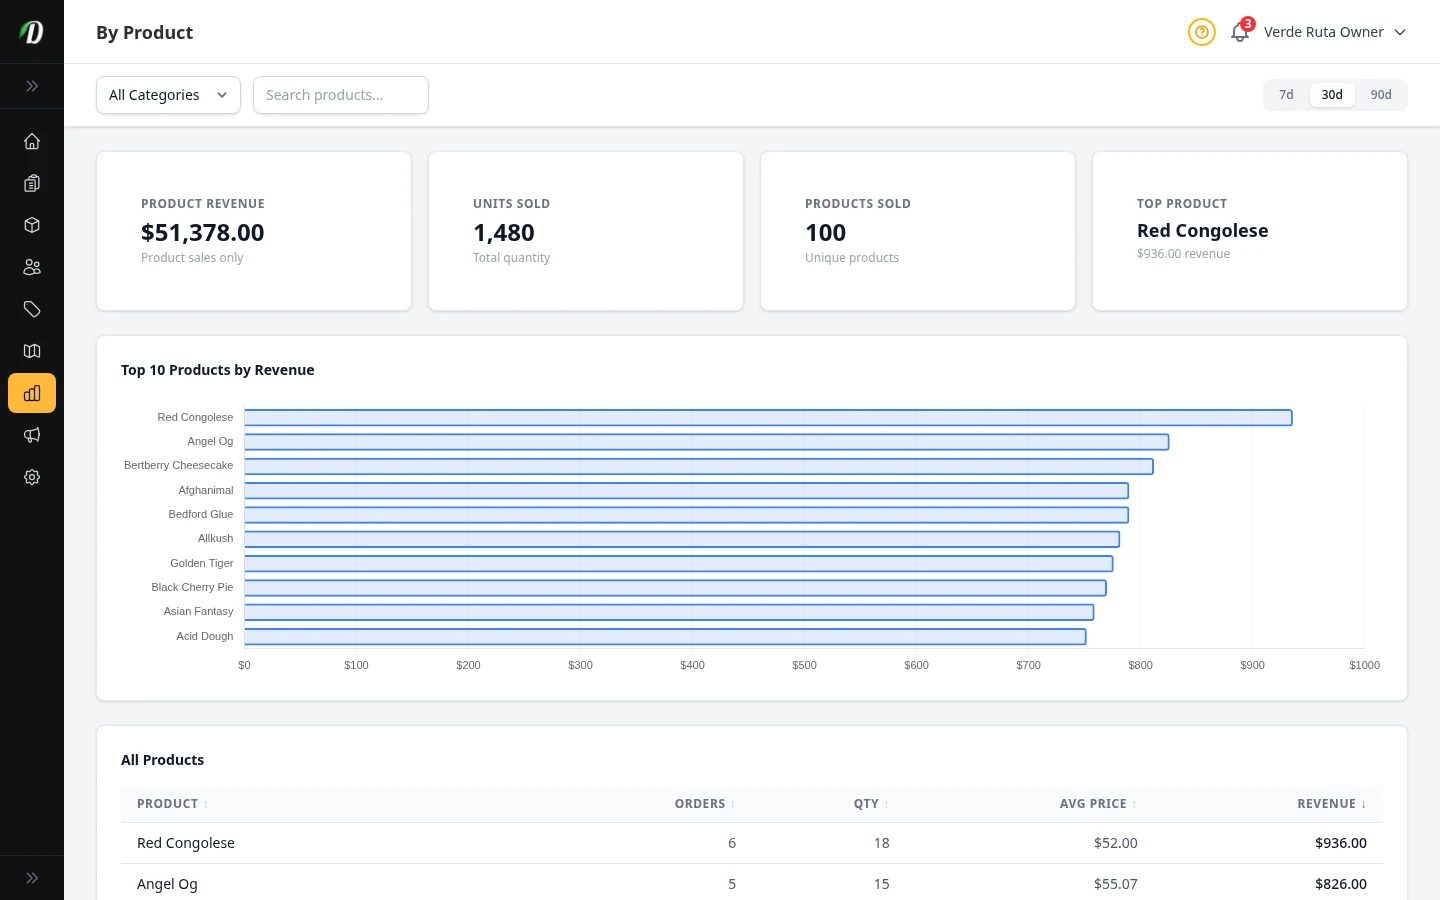The height and width of the screenshot is (900, 1440).
Task: Enable the 90d time range filter
Action: (1381, 95)
